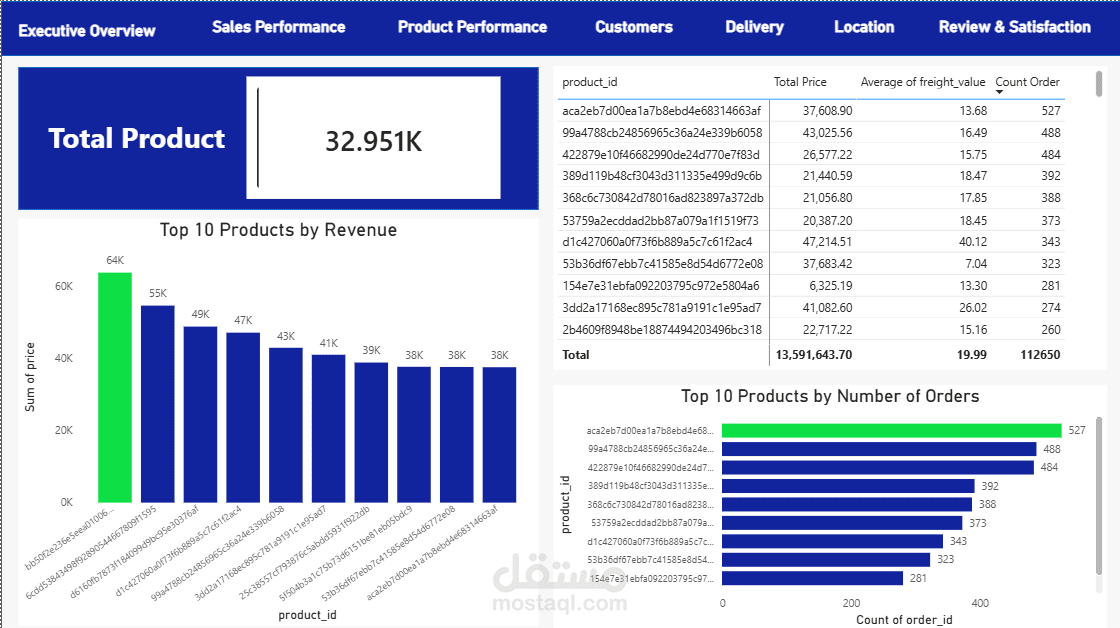Select the 39K revenue bar
Image resolution: width=1120 pixels, height=628 pixels.
point(371,432)
